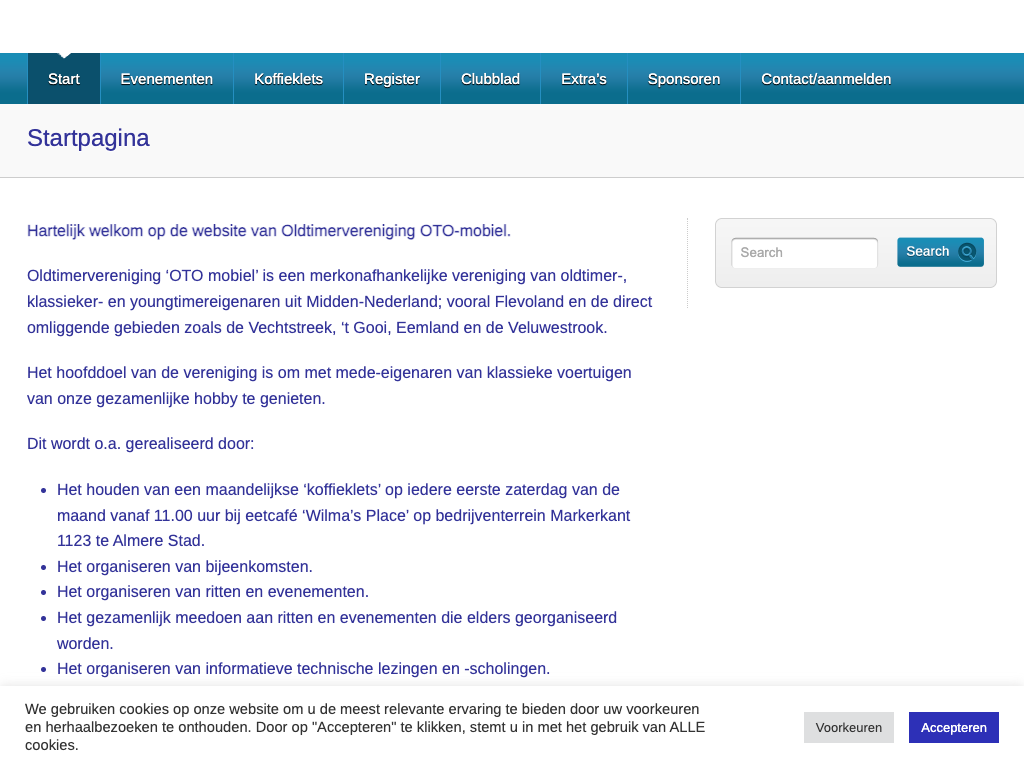Click the bullet about technische lezingen
The height and width of the screenshot is (768, 1024).
coord(303,669)
